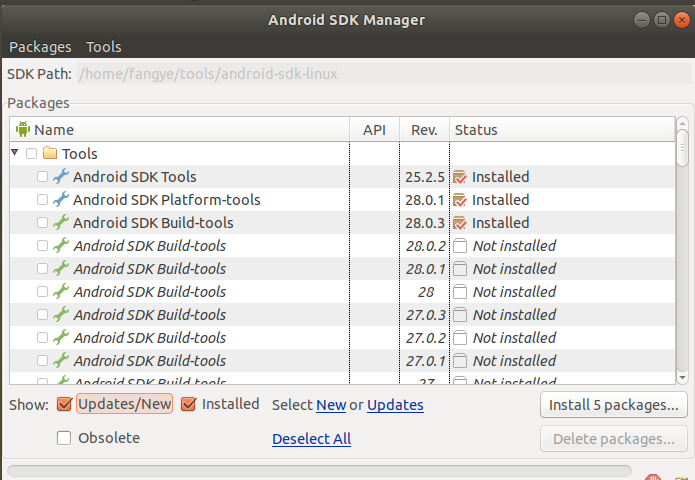The width and height of the screenshot is (695, 480).
Task: Click the Tools folder icon
Action: coord(50,154)
